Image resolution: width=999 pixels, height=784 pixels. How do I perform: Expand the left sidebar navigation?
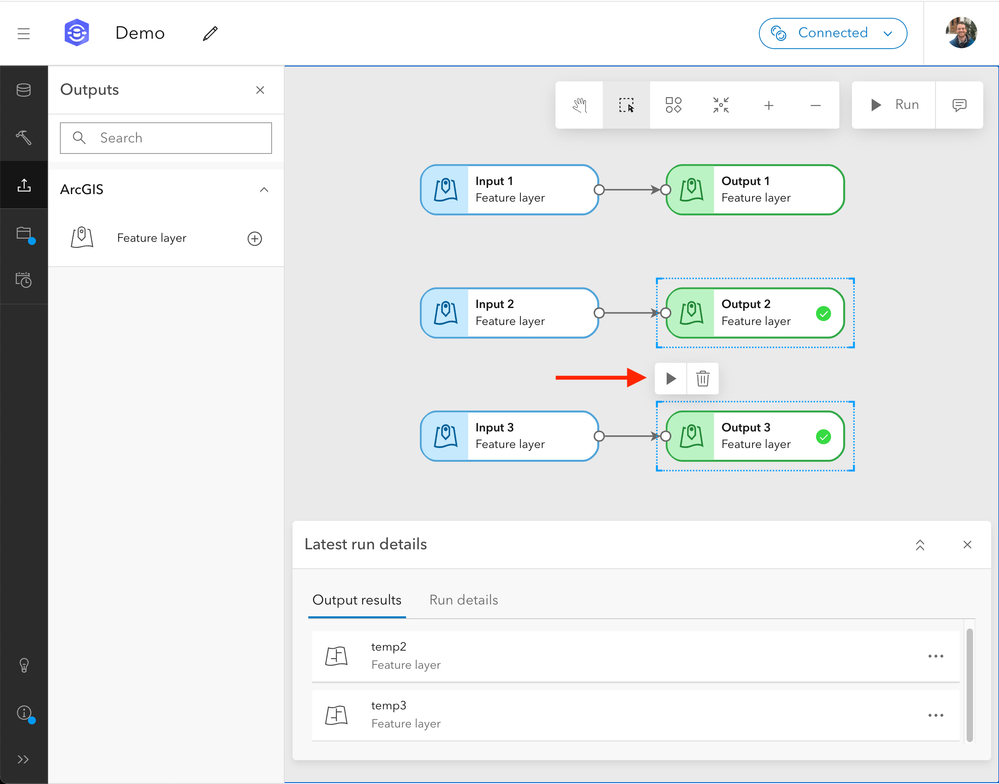point(24,759)
